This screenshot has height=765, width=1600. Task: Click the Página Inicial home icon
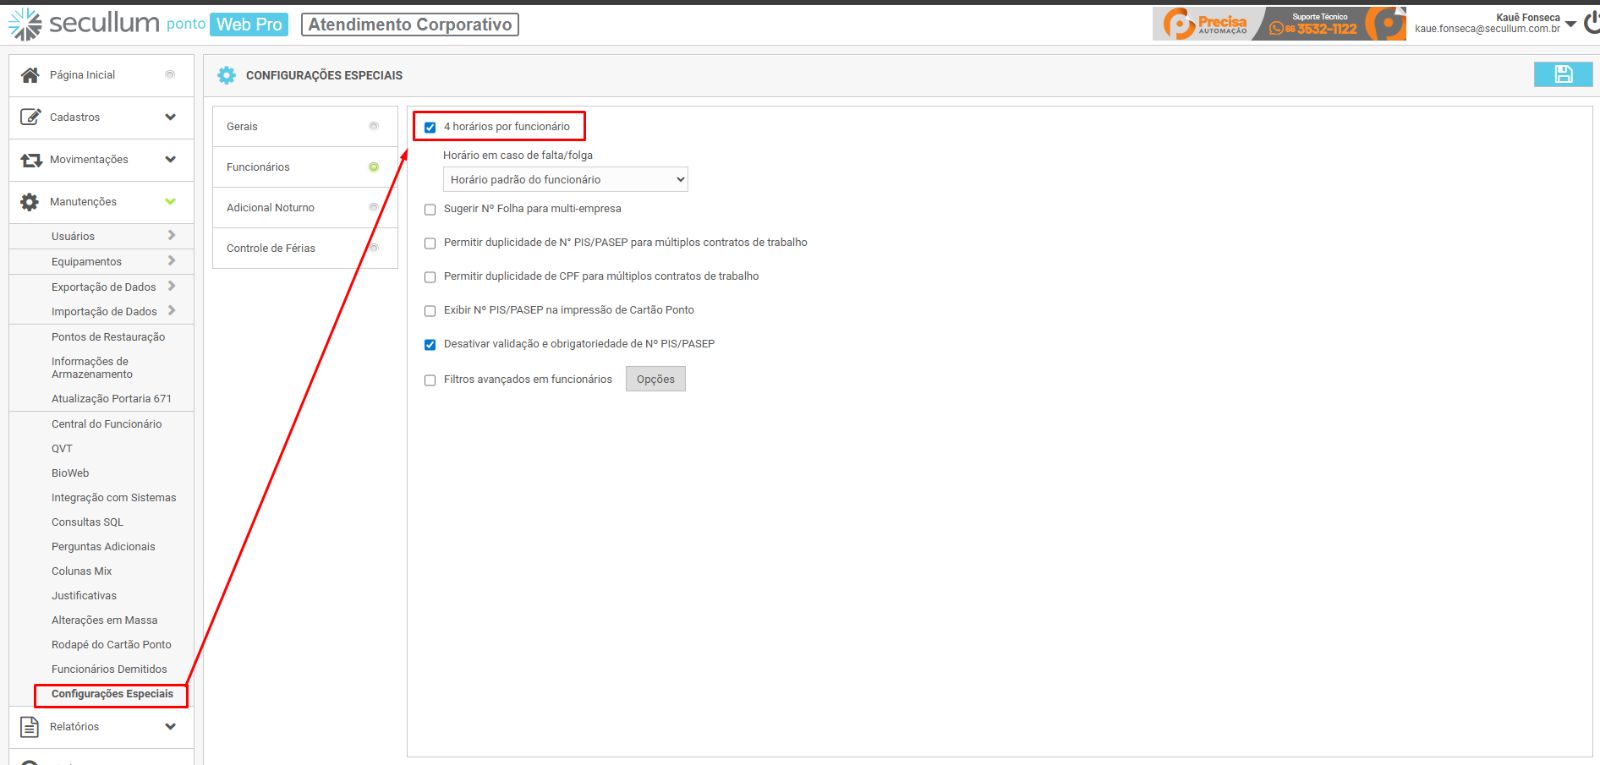(30, 75)
